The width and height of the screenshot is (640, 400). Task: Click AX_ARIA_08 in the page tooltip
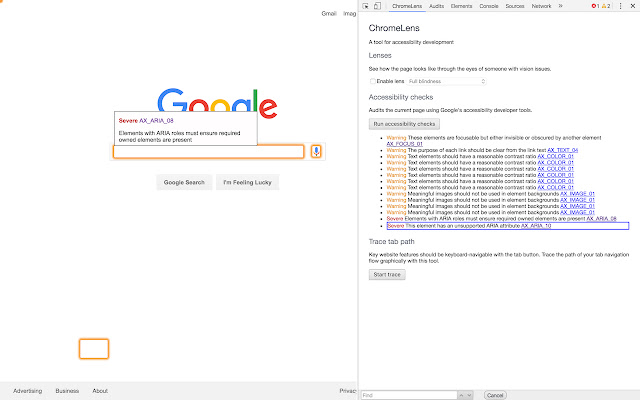tap(156, 120)
